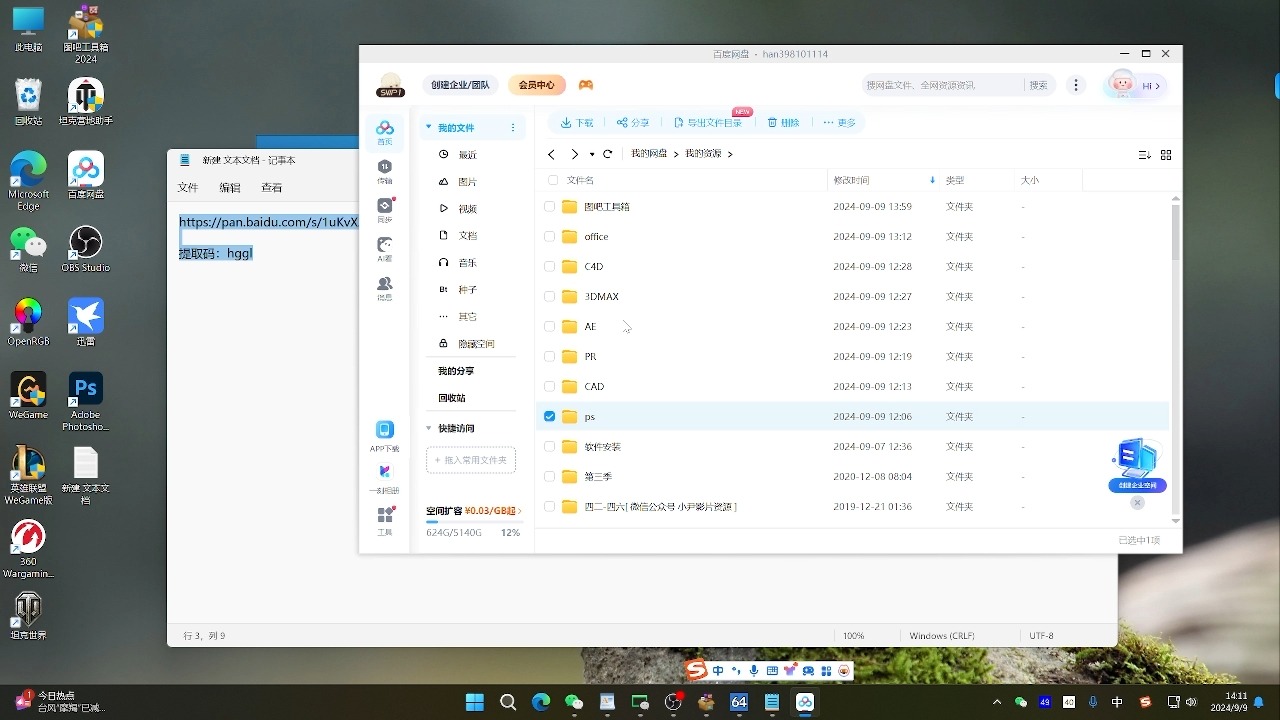The width and height of the screenshot is (1280, 720).
Task: Collapse the 快捷访问 section
Action: [x=429, y=428]
